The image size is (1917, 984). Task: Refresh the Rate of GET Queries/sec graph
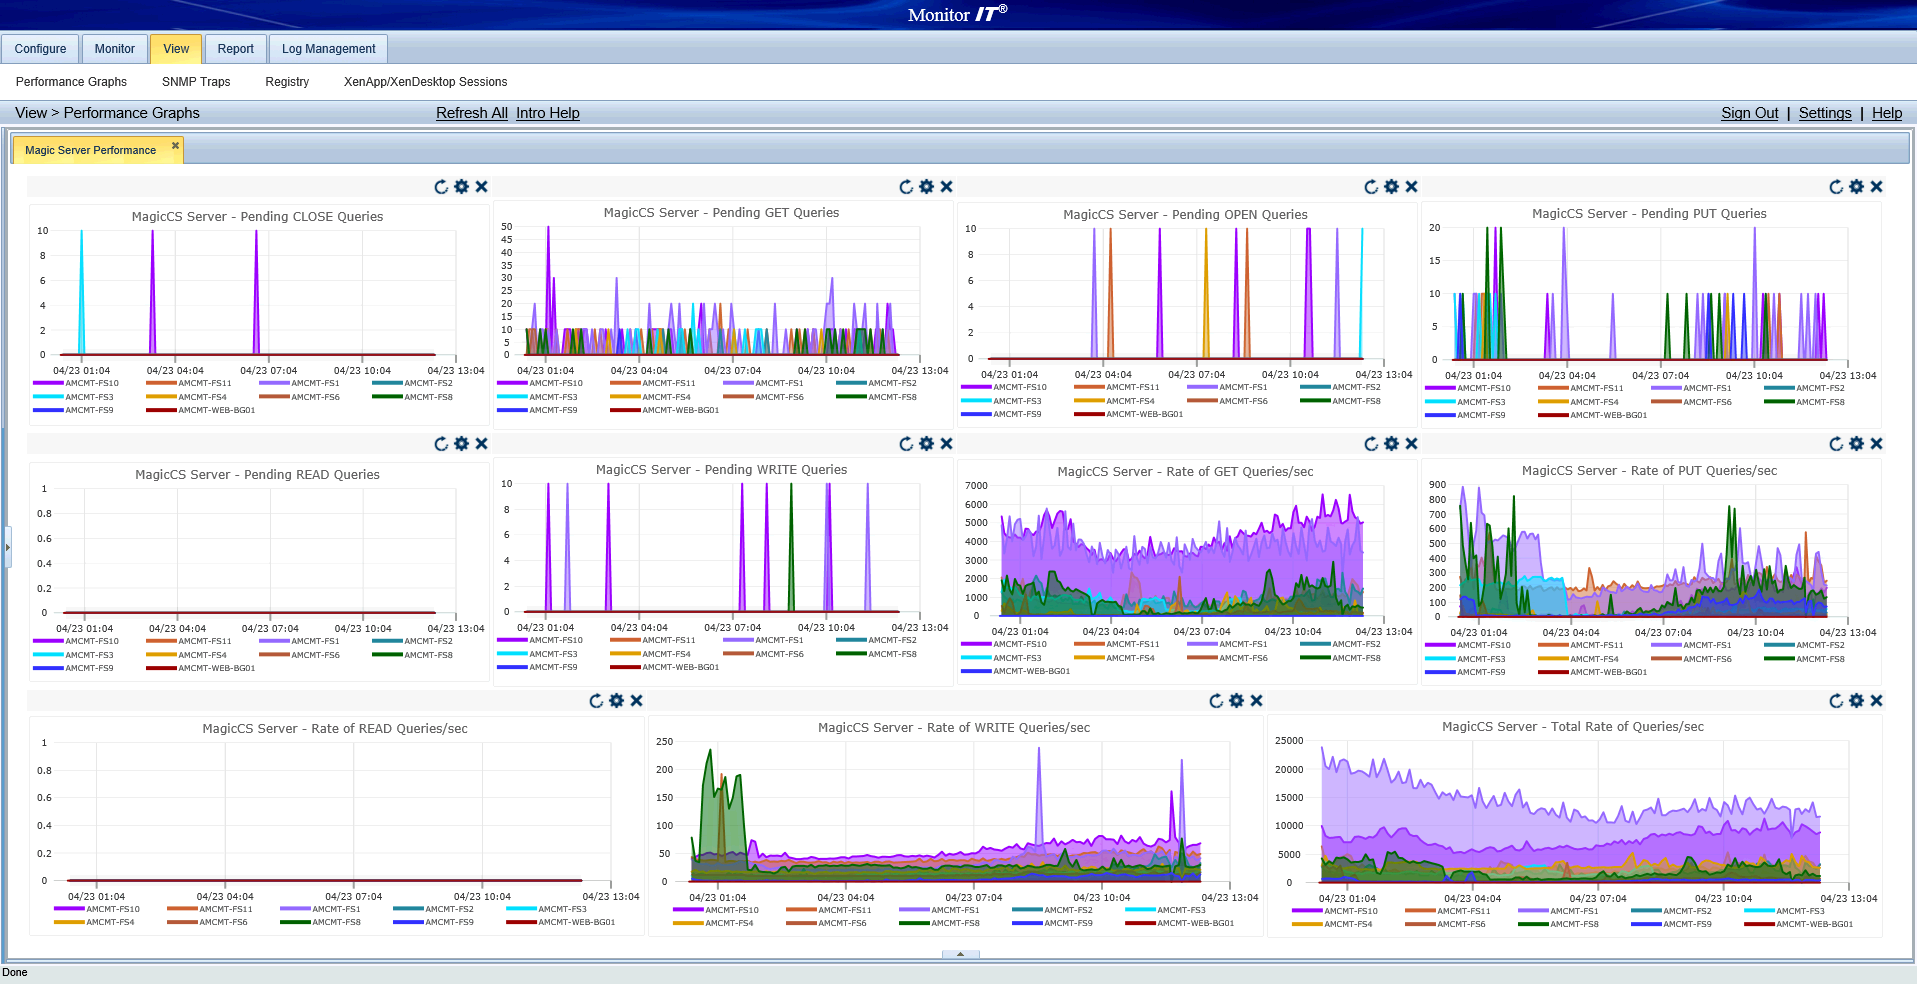pyautogui.click(x=1371, y=444)
